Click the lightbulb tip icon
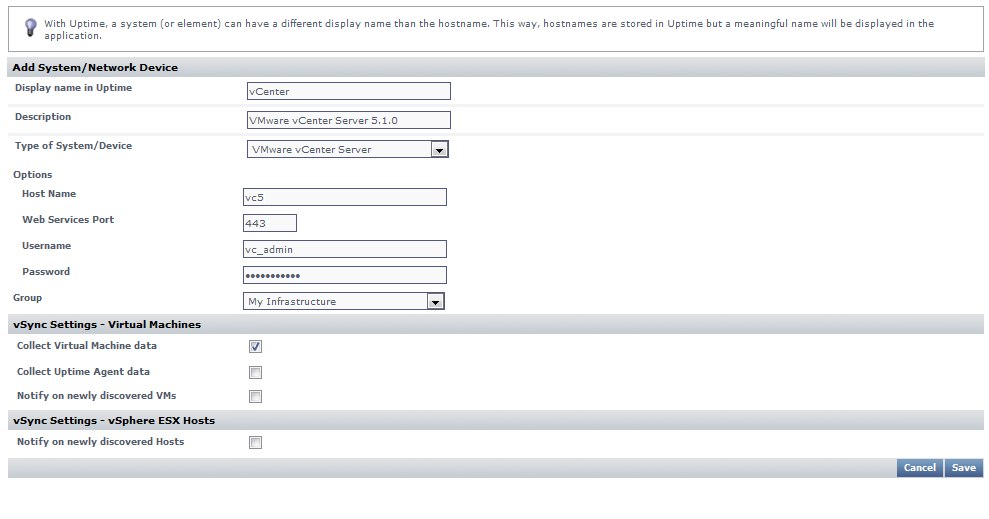989x519 pixels. pos(31,27)
